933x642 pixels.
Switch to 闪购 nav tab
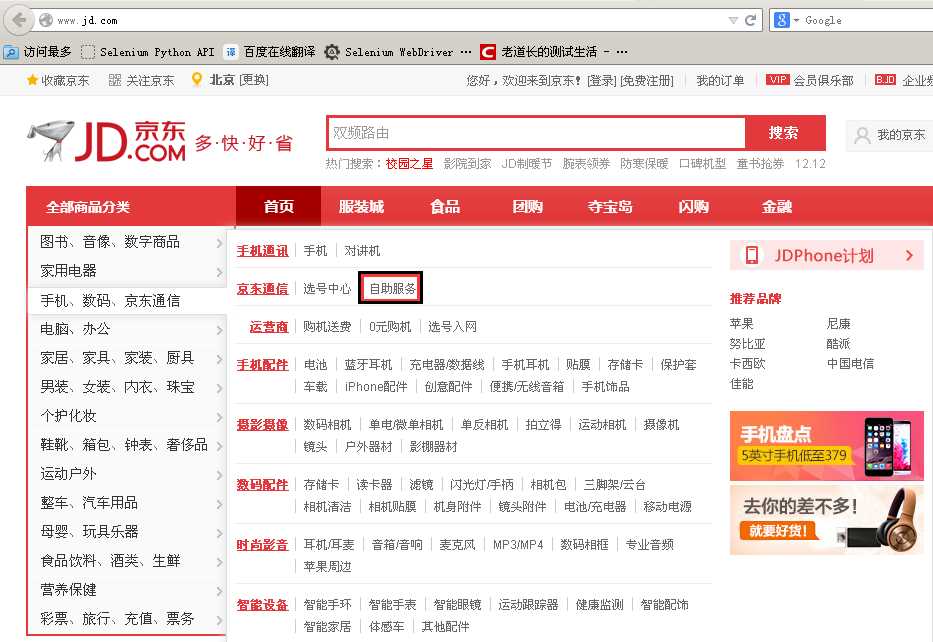click(693, 206)
